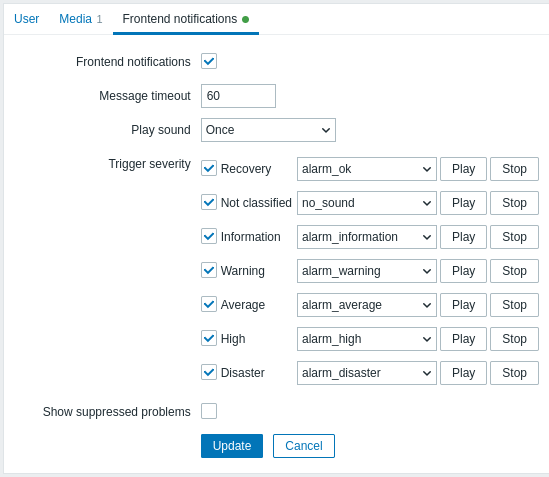Viewport: 549px width, 477px height.
Task: Uncheck the Disaster severity checkbox
Action: 209,372
